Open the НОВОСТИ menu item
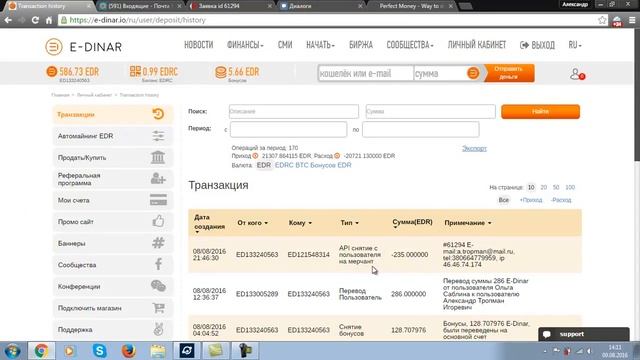Image resolution: width=640 pixels, height=360 pixels. (x=198, y=45)
